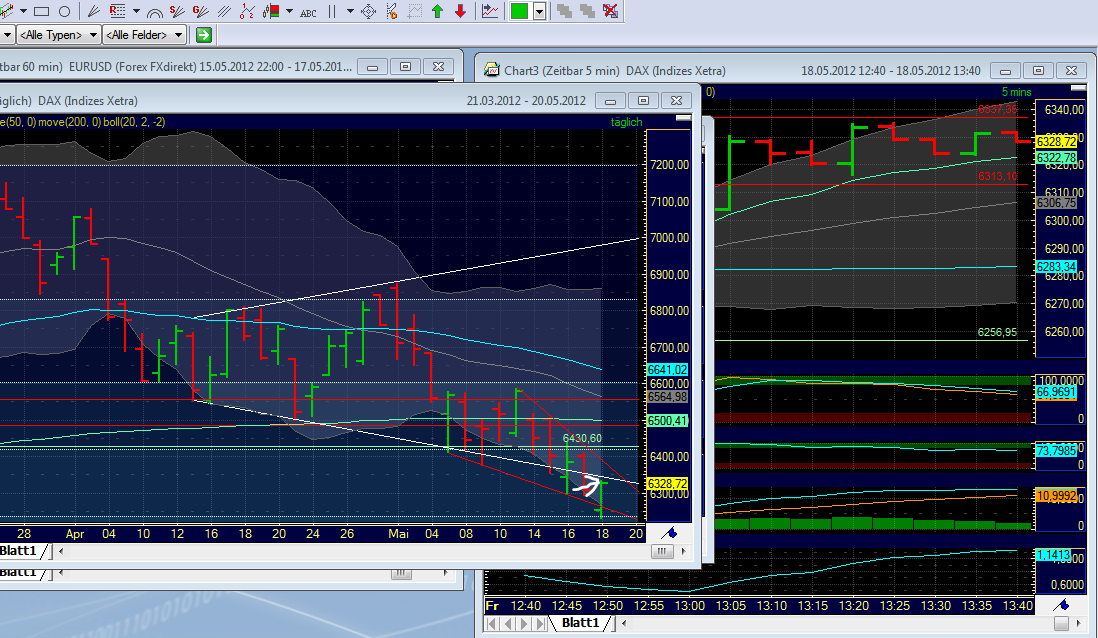Select the Blatt1 tab of the Chart3 window

580,622
